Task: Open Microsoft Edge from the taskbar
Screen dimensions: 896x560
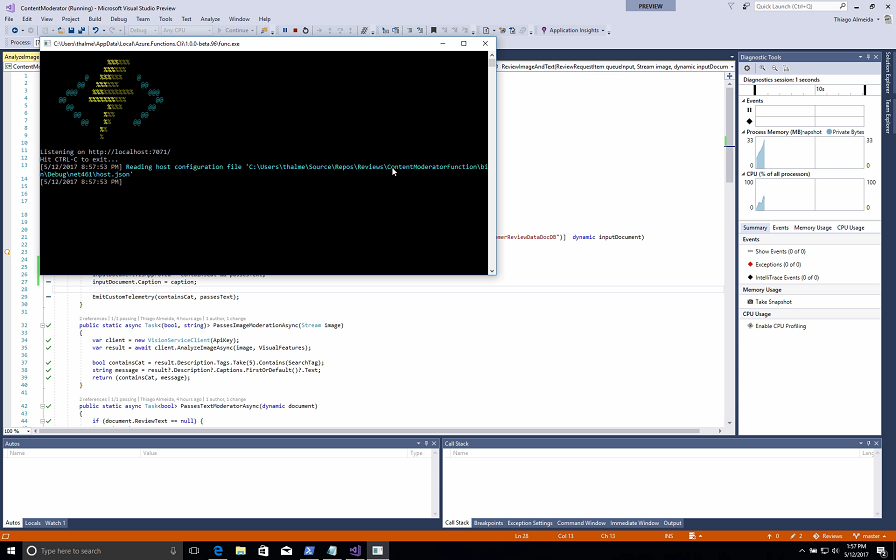Action: coord(218,551)
